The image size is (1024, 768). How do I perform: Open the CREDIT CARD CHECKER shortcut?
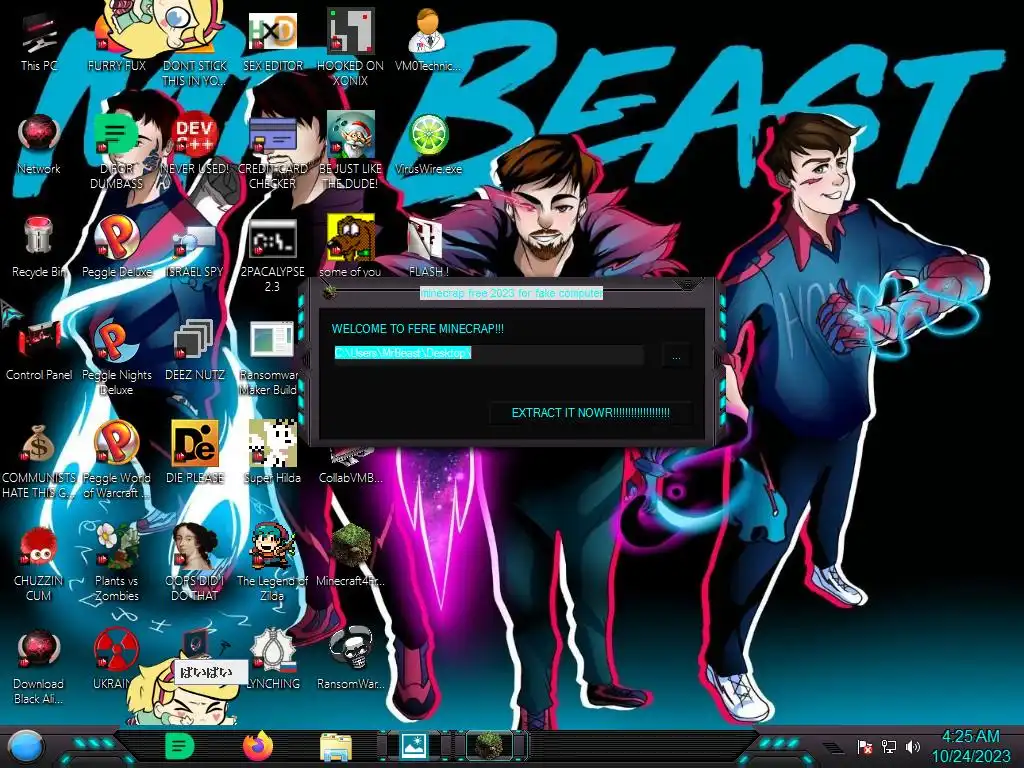[x=273, y=150]
